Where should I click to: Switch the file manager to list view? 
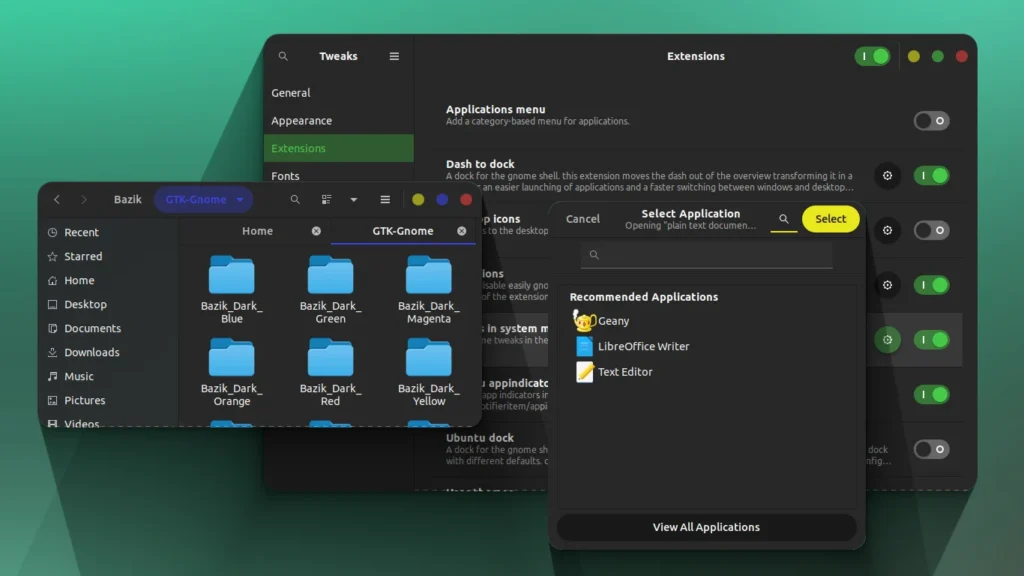coord(327,200)
